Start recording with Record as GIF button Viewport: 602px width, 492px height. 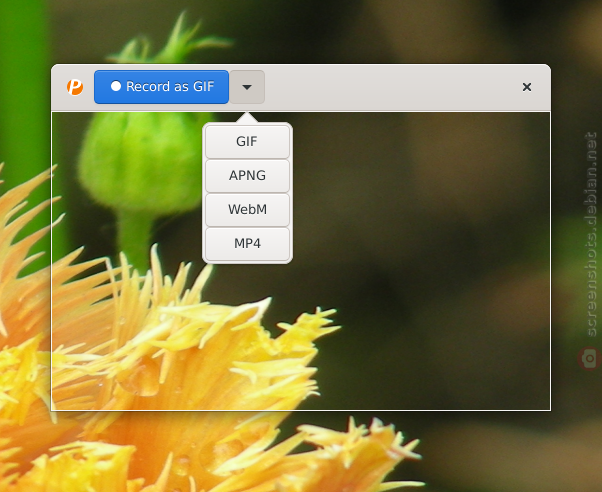pyautogui.click(x=161, y=87)
